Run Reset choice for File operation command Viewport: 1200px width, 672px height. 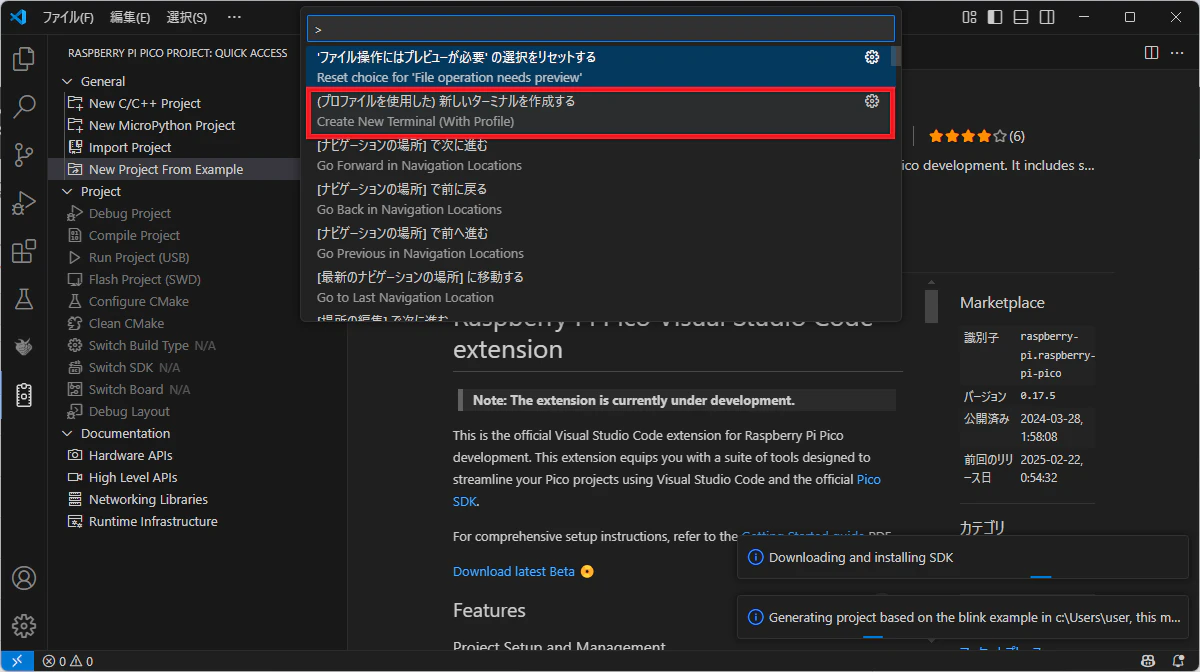tap(597, 67)
